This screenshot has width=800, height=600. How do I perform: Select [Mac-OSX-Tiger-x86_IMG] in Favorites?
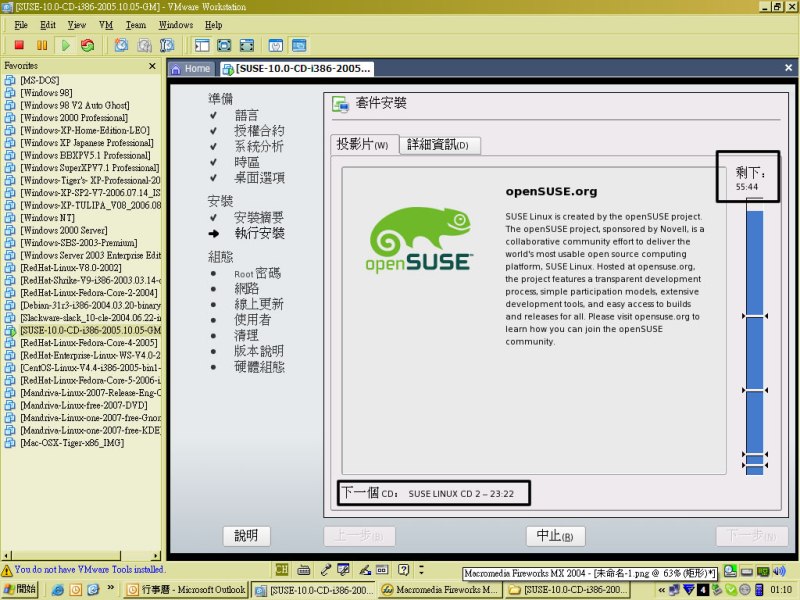[72, 443]
